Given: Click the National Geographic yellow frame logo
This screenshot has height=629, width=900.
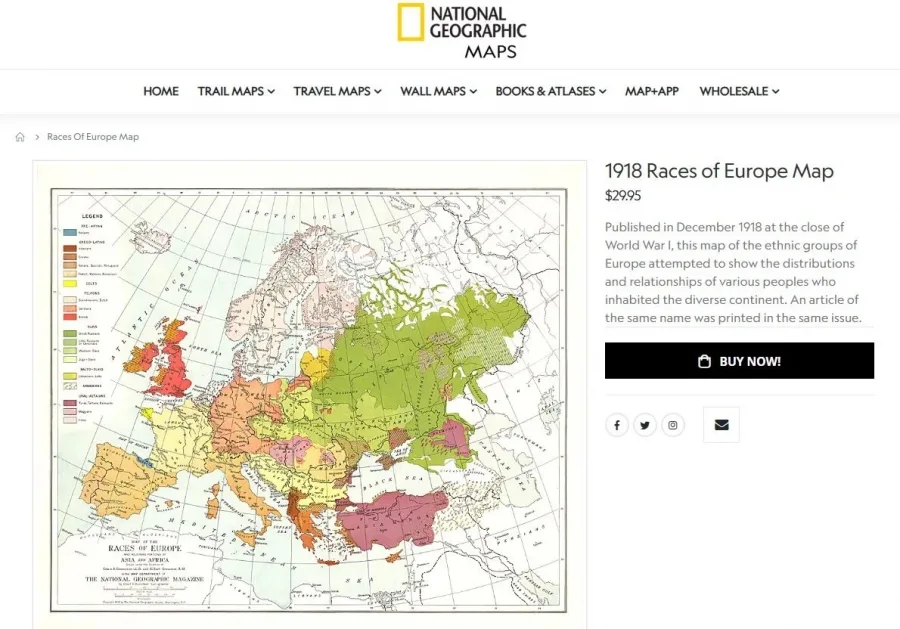Looking at the screenshot, I should [x=410, y=22].
